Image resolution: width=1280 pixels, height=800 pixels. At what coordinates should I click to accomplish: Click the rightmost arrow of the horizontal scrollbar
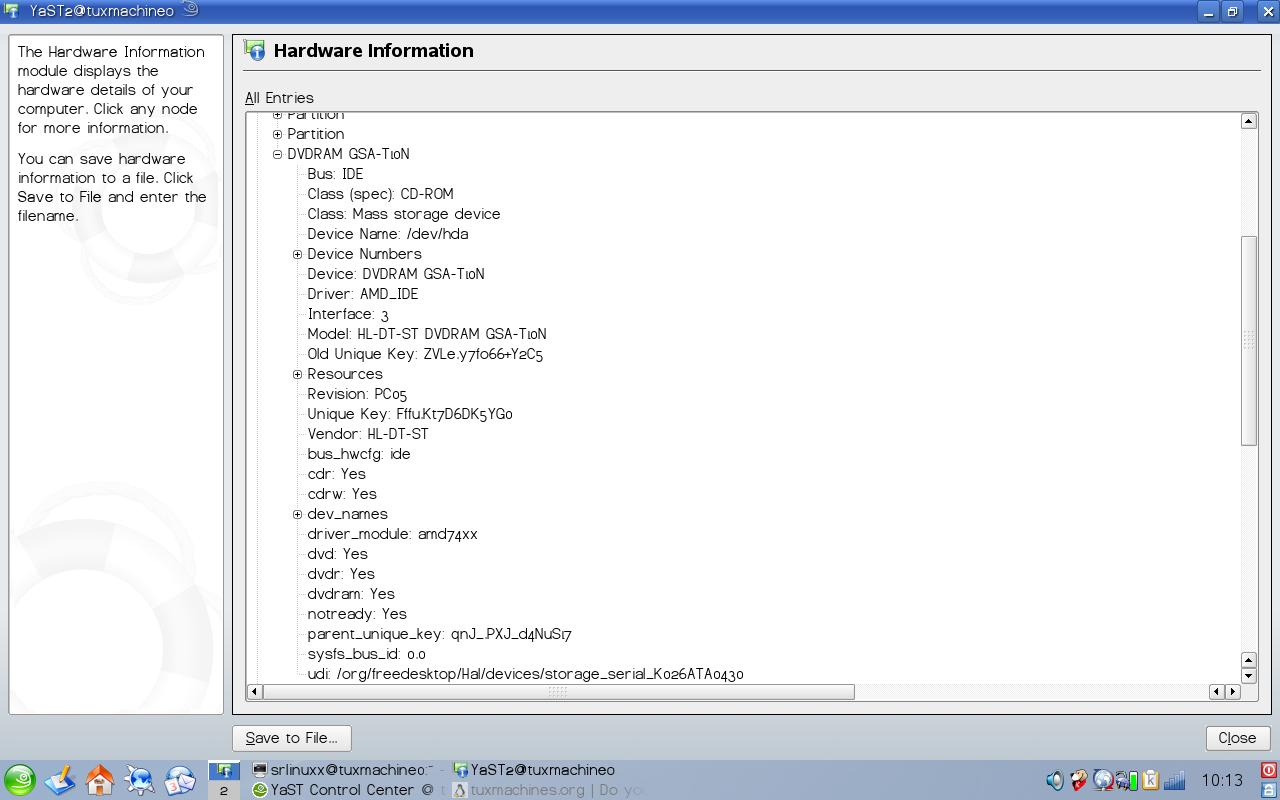tap(1232, 691)
